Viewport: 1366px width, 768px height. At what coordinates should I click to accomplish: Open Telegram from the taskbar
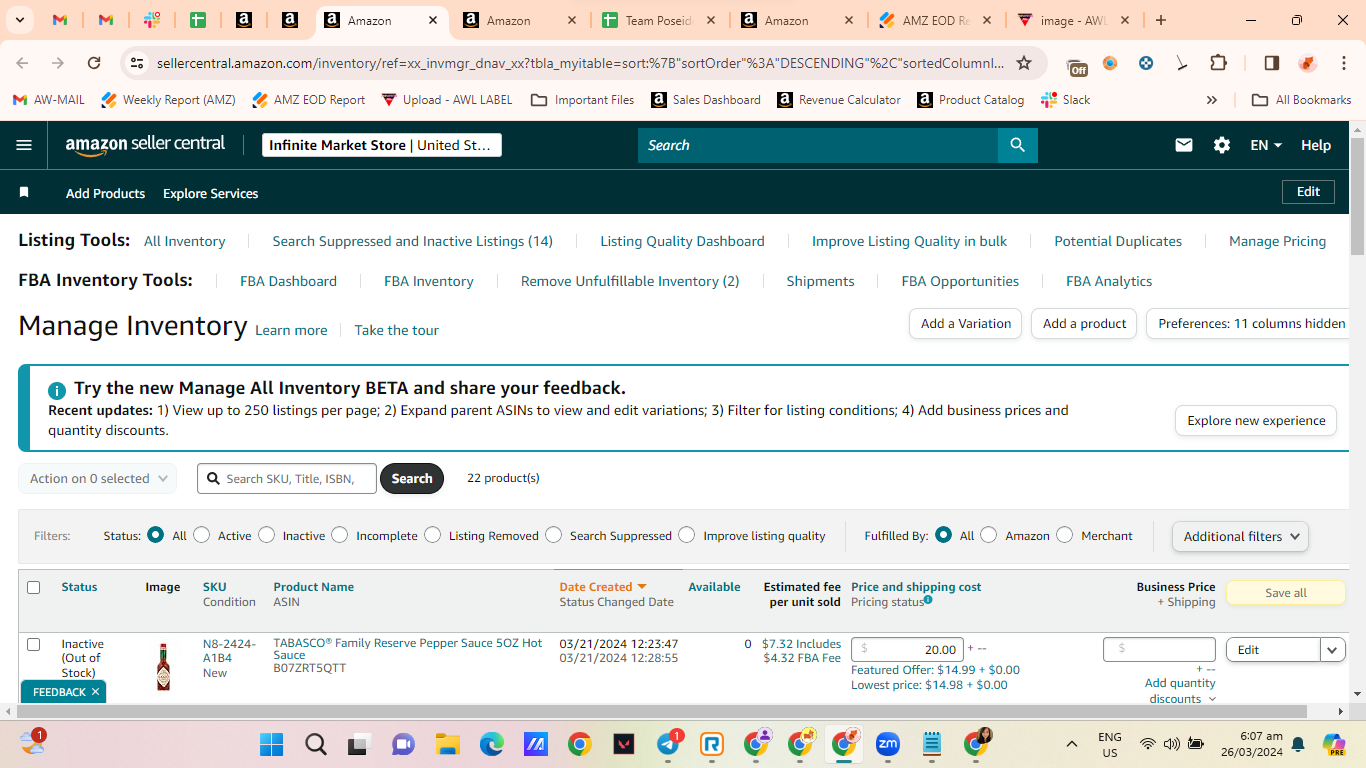tap(668, 744)
